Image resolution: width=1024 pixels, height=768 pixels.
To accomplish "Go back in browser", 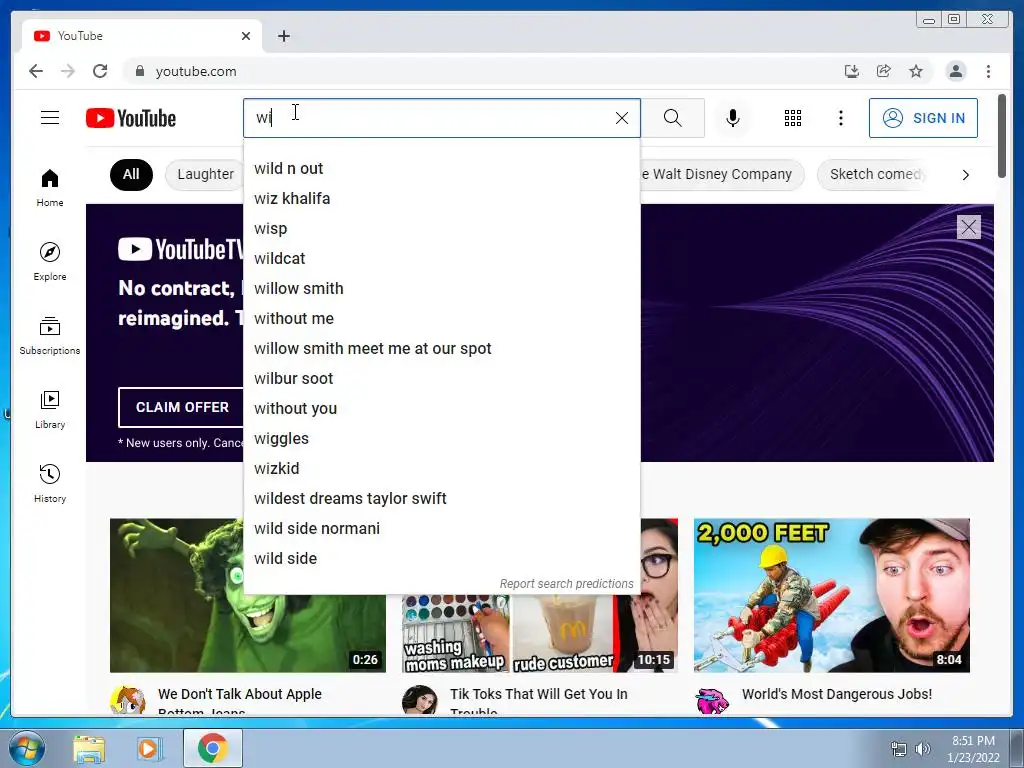I will click(x=36, y=71).
